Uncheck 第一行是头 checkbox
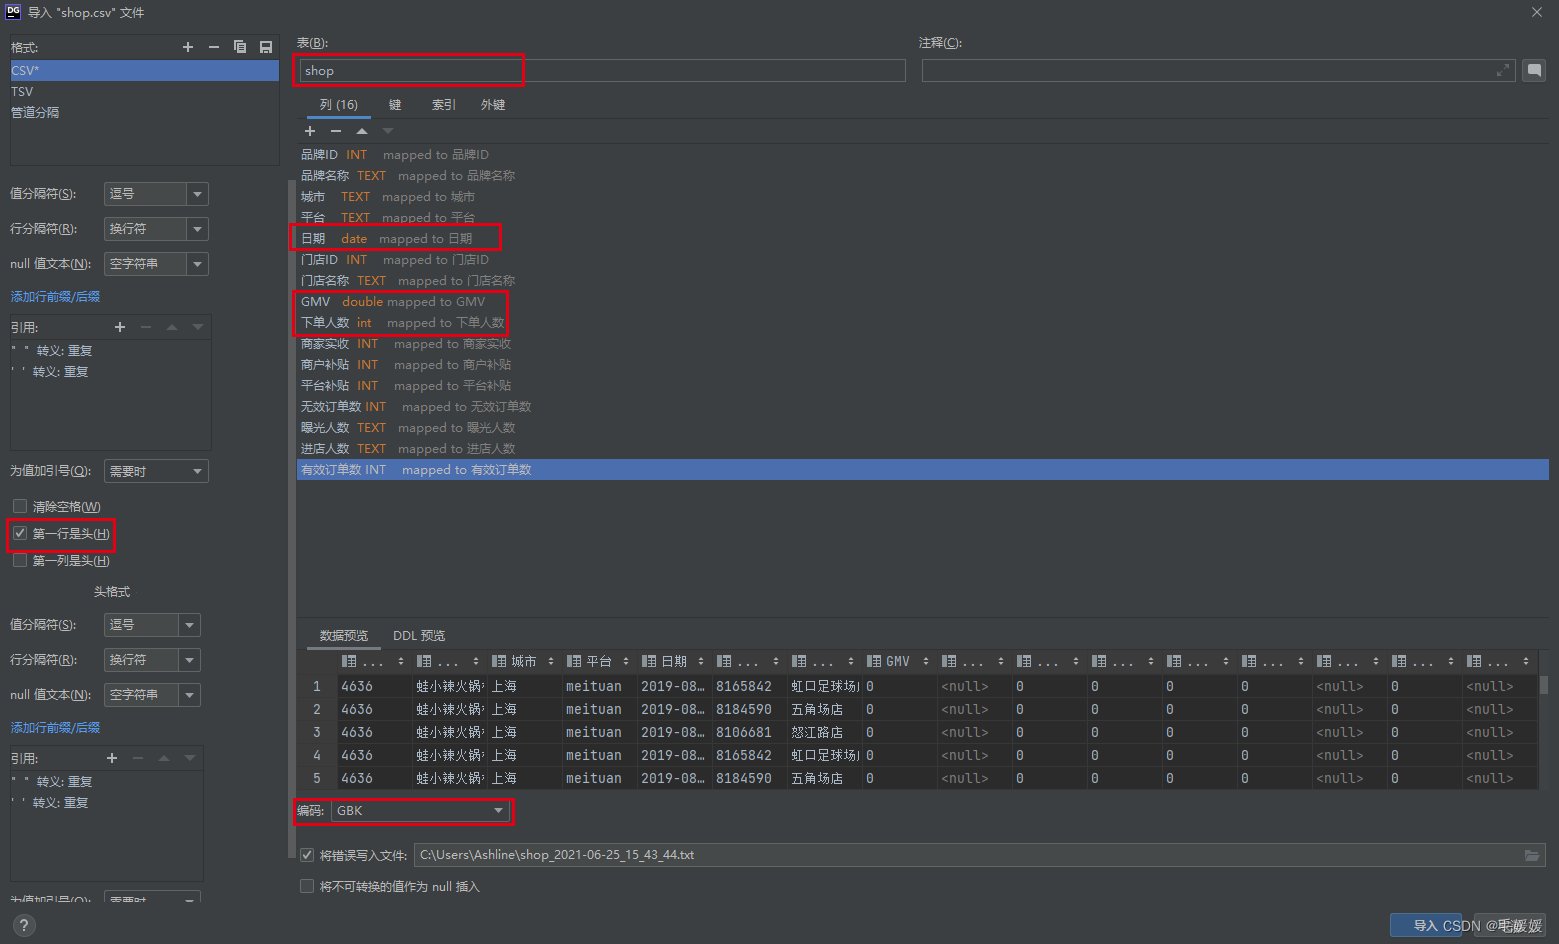The height and width of the screenshot is (944, 1559). tap(20, 533)
